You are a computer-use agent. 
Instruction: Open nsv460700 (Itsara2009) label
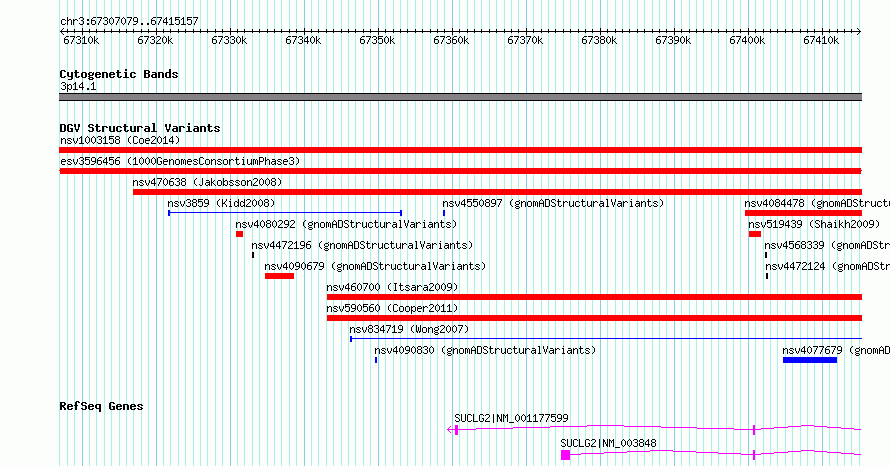(x=392, y=287)
